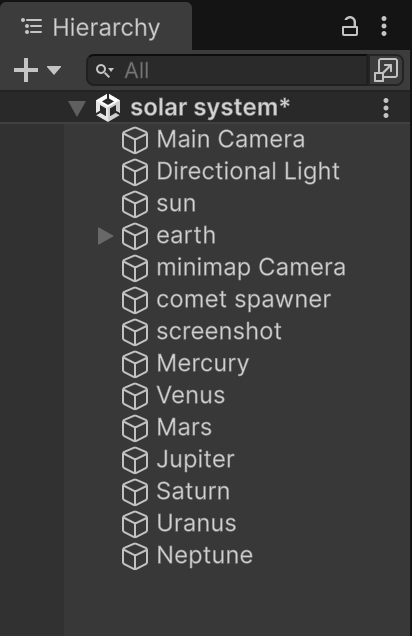
Task: Click the plus icon to create object
Action: 26,70
